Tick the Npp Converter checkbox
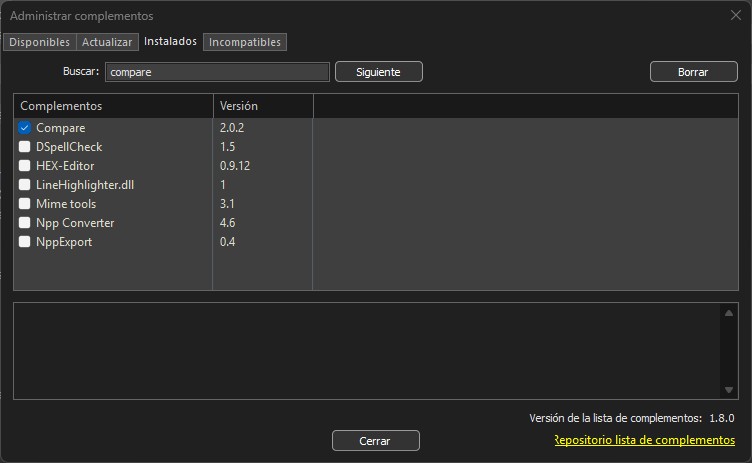The image size is (752, 463). pos(24,223)
